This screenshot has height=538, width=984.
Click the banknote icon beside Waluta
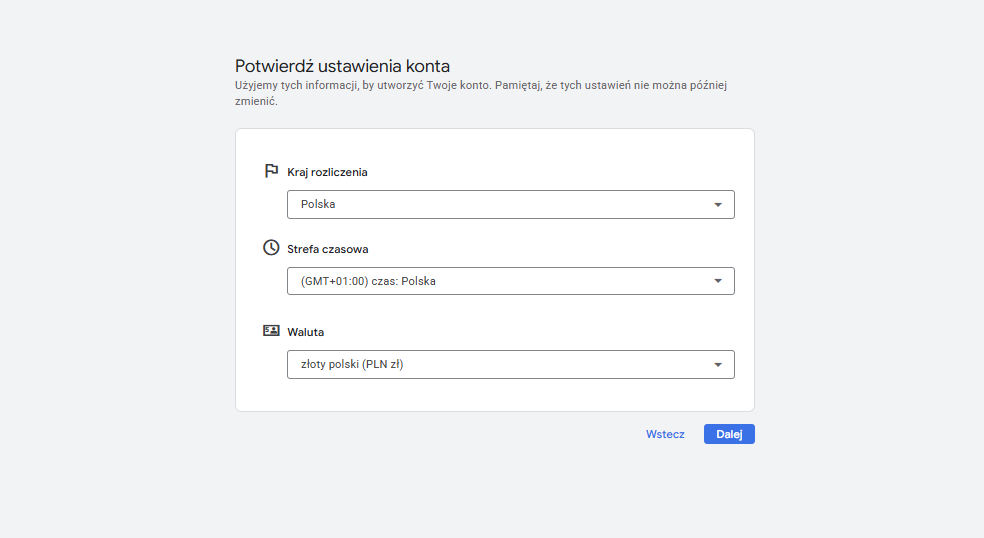tap(270, 331)
